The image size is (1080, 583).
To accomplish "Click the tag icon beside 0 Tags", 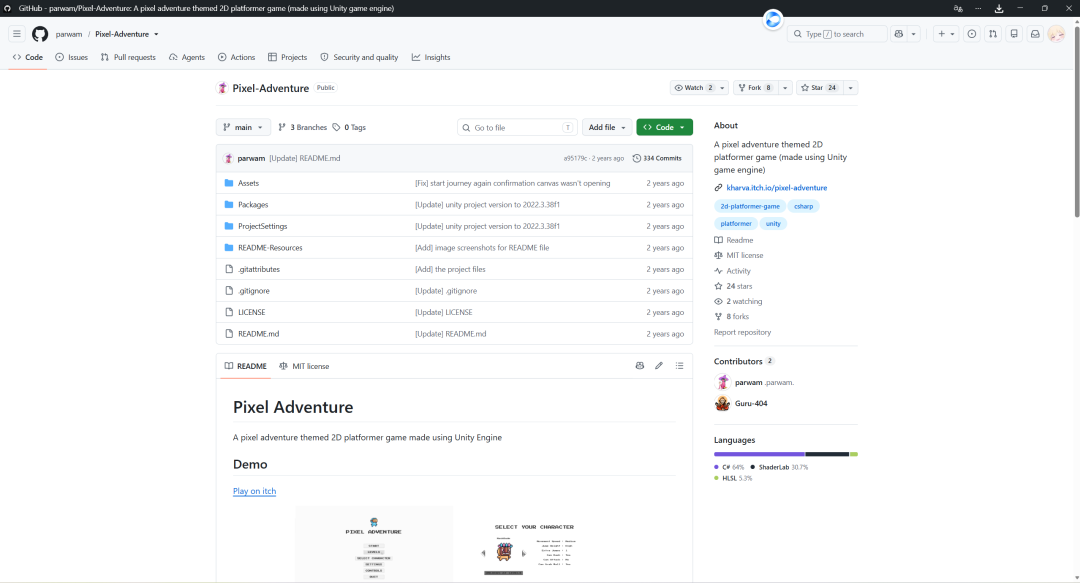I will pos(336,127).
